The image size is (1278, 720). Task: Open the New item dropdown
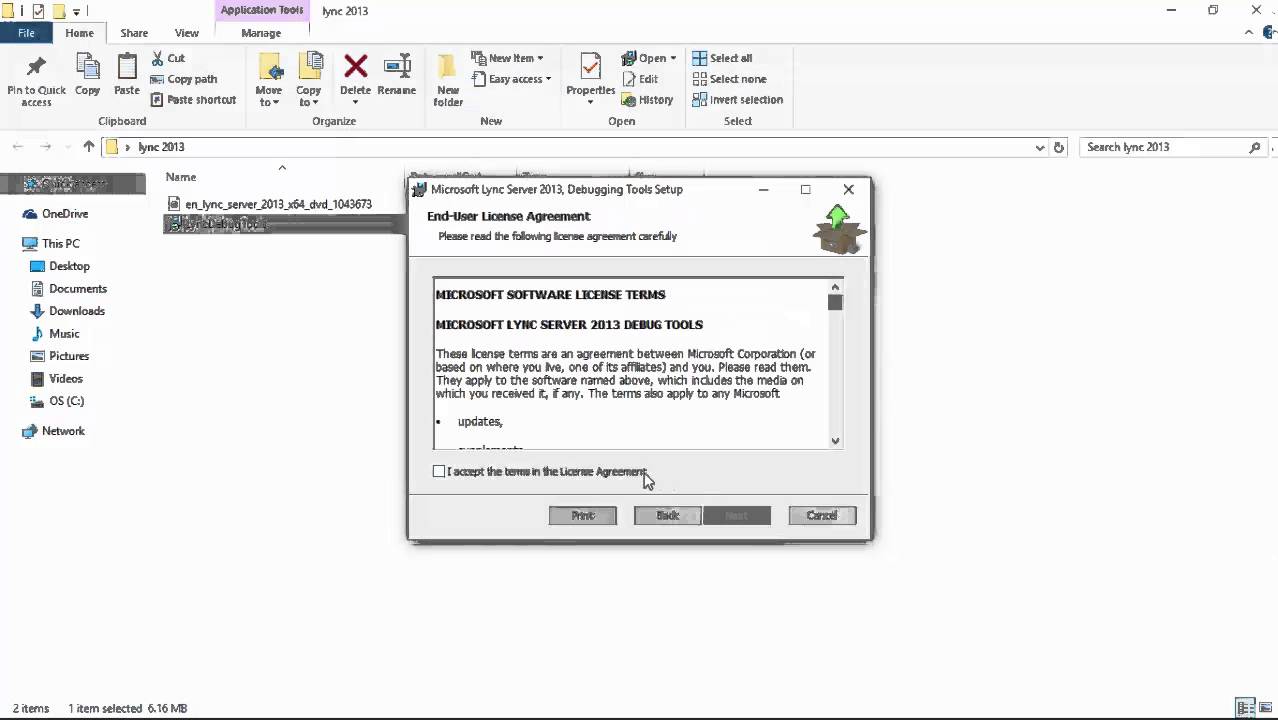(507, 58)
